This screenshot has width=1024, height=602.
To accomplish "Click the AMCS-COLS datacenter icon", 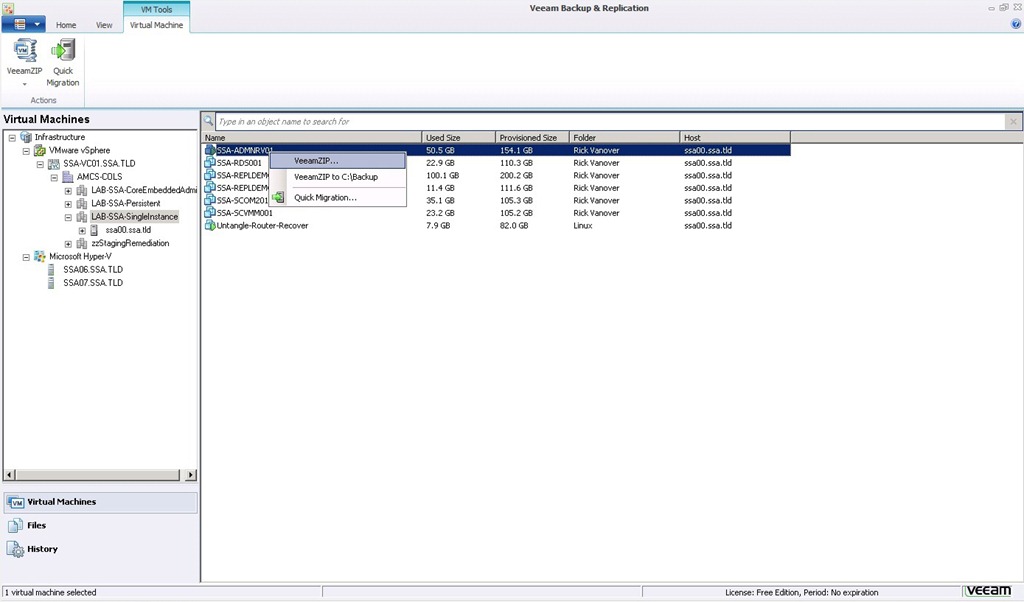I will point(68,177).
